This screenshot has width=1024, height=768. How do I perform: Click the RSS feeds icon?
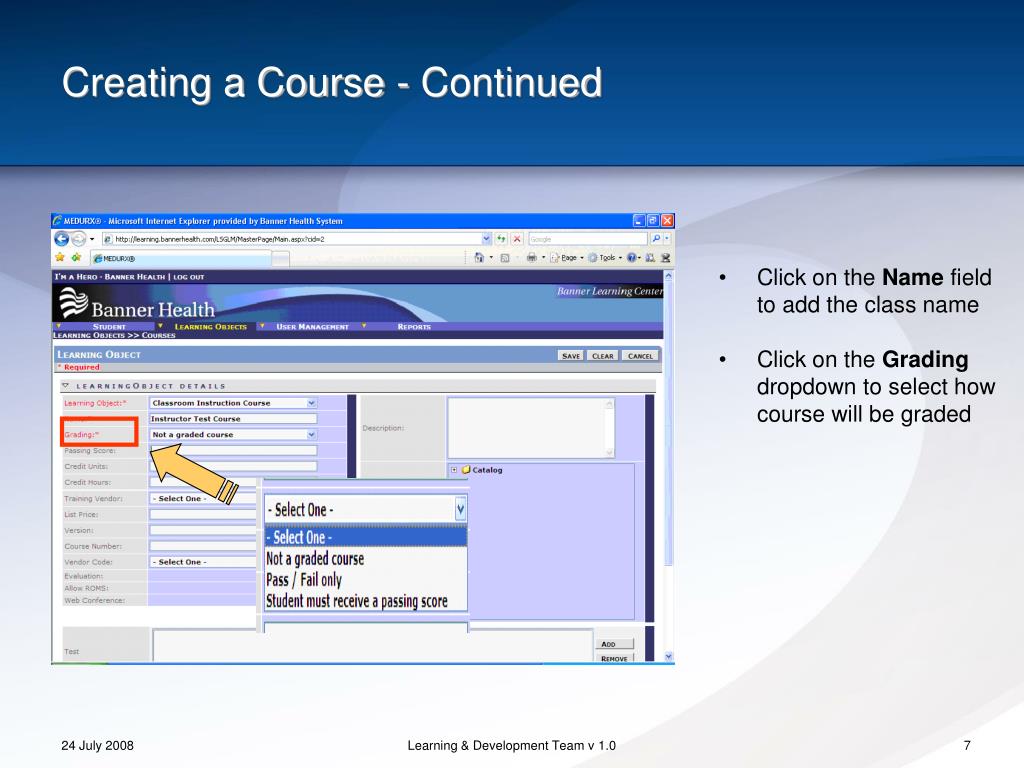pyautogui.click(x=505, y=258)
